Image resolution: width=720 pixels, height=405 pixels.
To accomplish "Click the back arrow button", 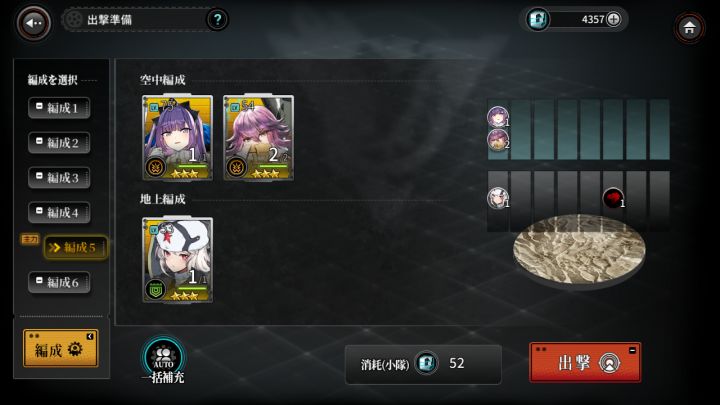I will coord(33,22).
